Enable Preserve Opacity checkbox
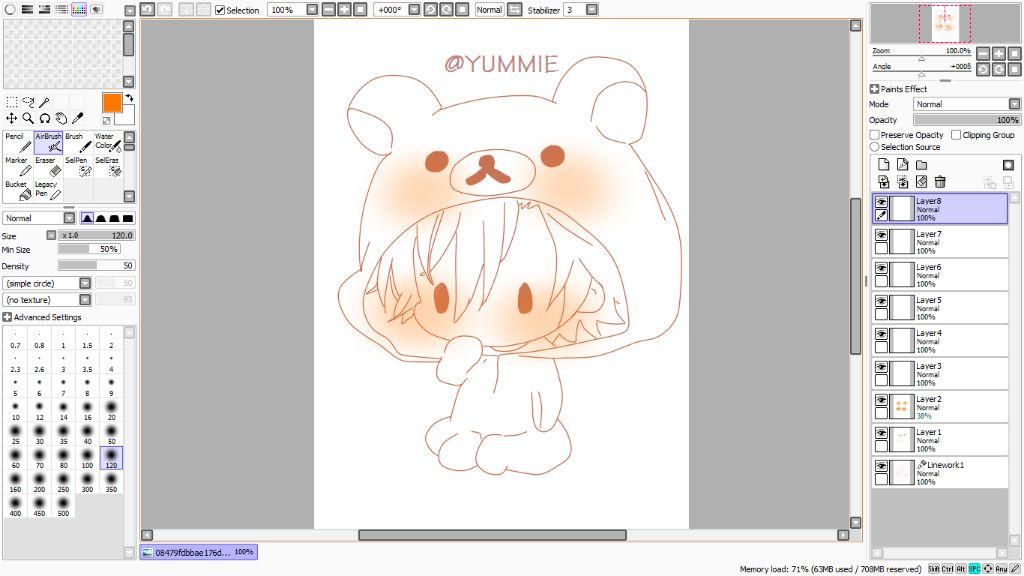Image resolution: width=1024 pixels, height=576 pixels. pyautogui.click(x=874, y=135)
